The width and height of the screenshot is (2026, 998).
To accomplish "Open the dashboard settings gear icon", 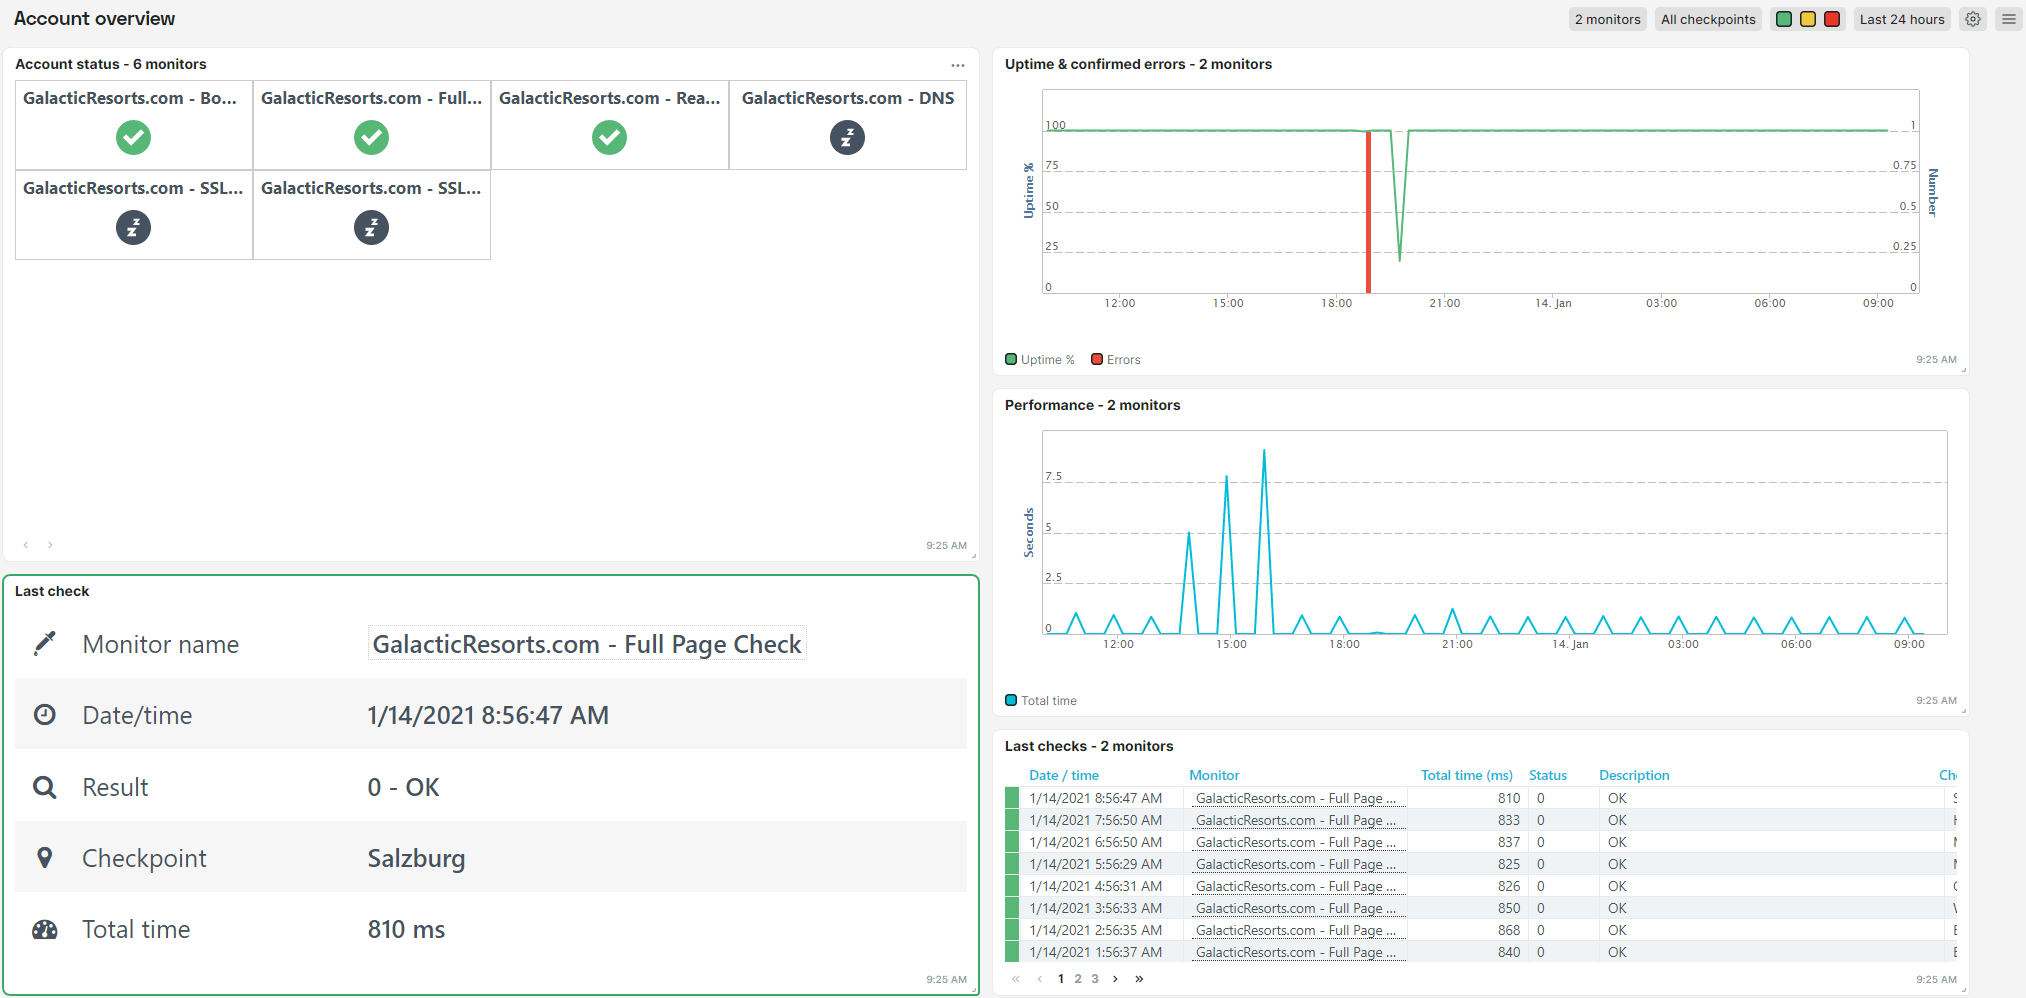I will [x=1972, y=19].
